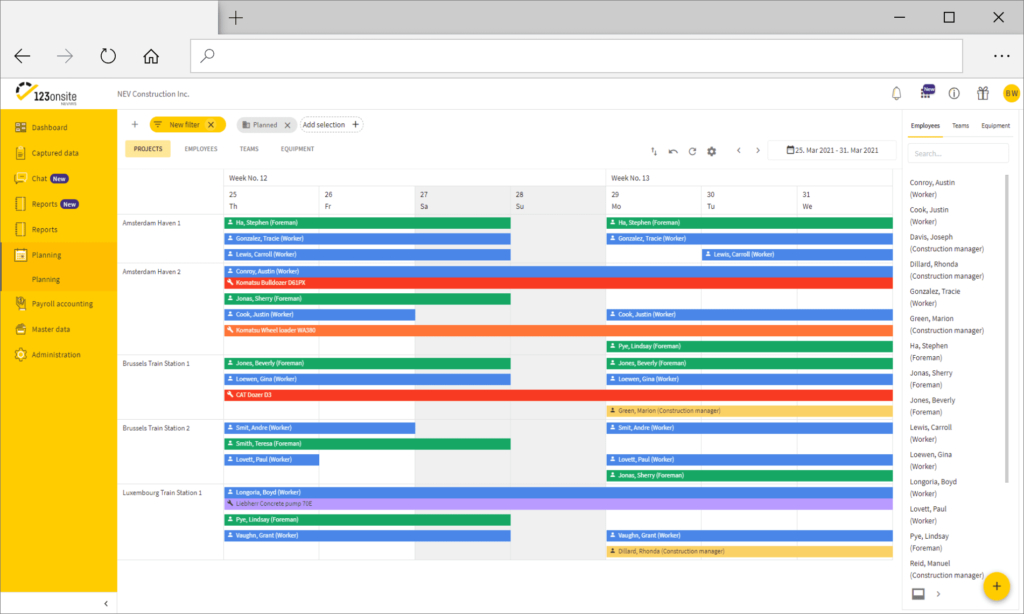Select Green, Marion Construction manager bar
Image resolution: width=1024 pixels, height=614 pixels.
coord(750,411)
